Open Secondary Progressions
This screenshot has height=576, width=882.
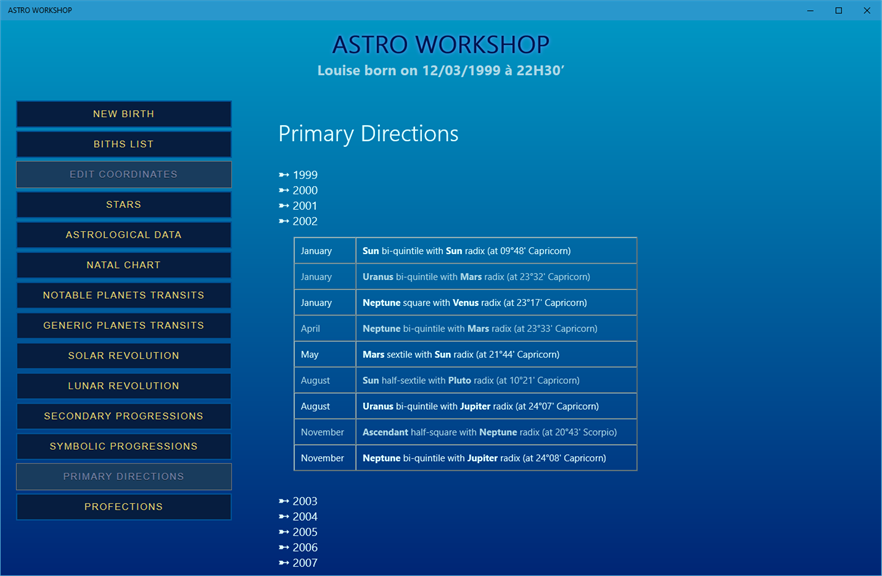point(124,416)
